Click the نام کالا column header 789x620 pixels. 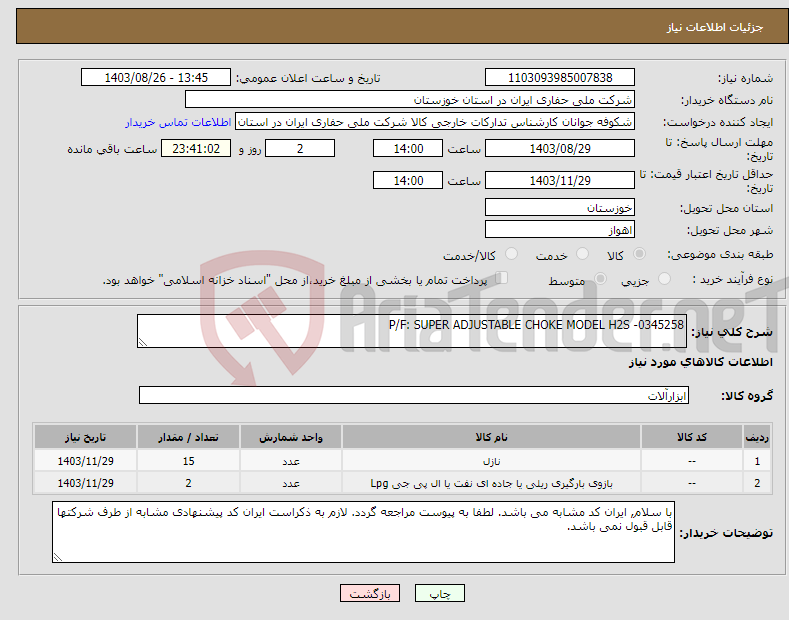pos(491,437)
